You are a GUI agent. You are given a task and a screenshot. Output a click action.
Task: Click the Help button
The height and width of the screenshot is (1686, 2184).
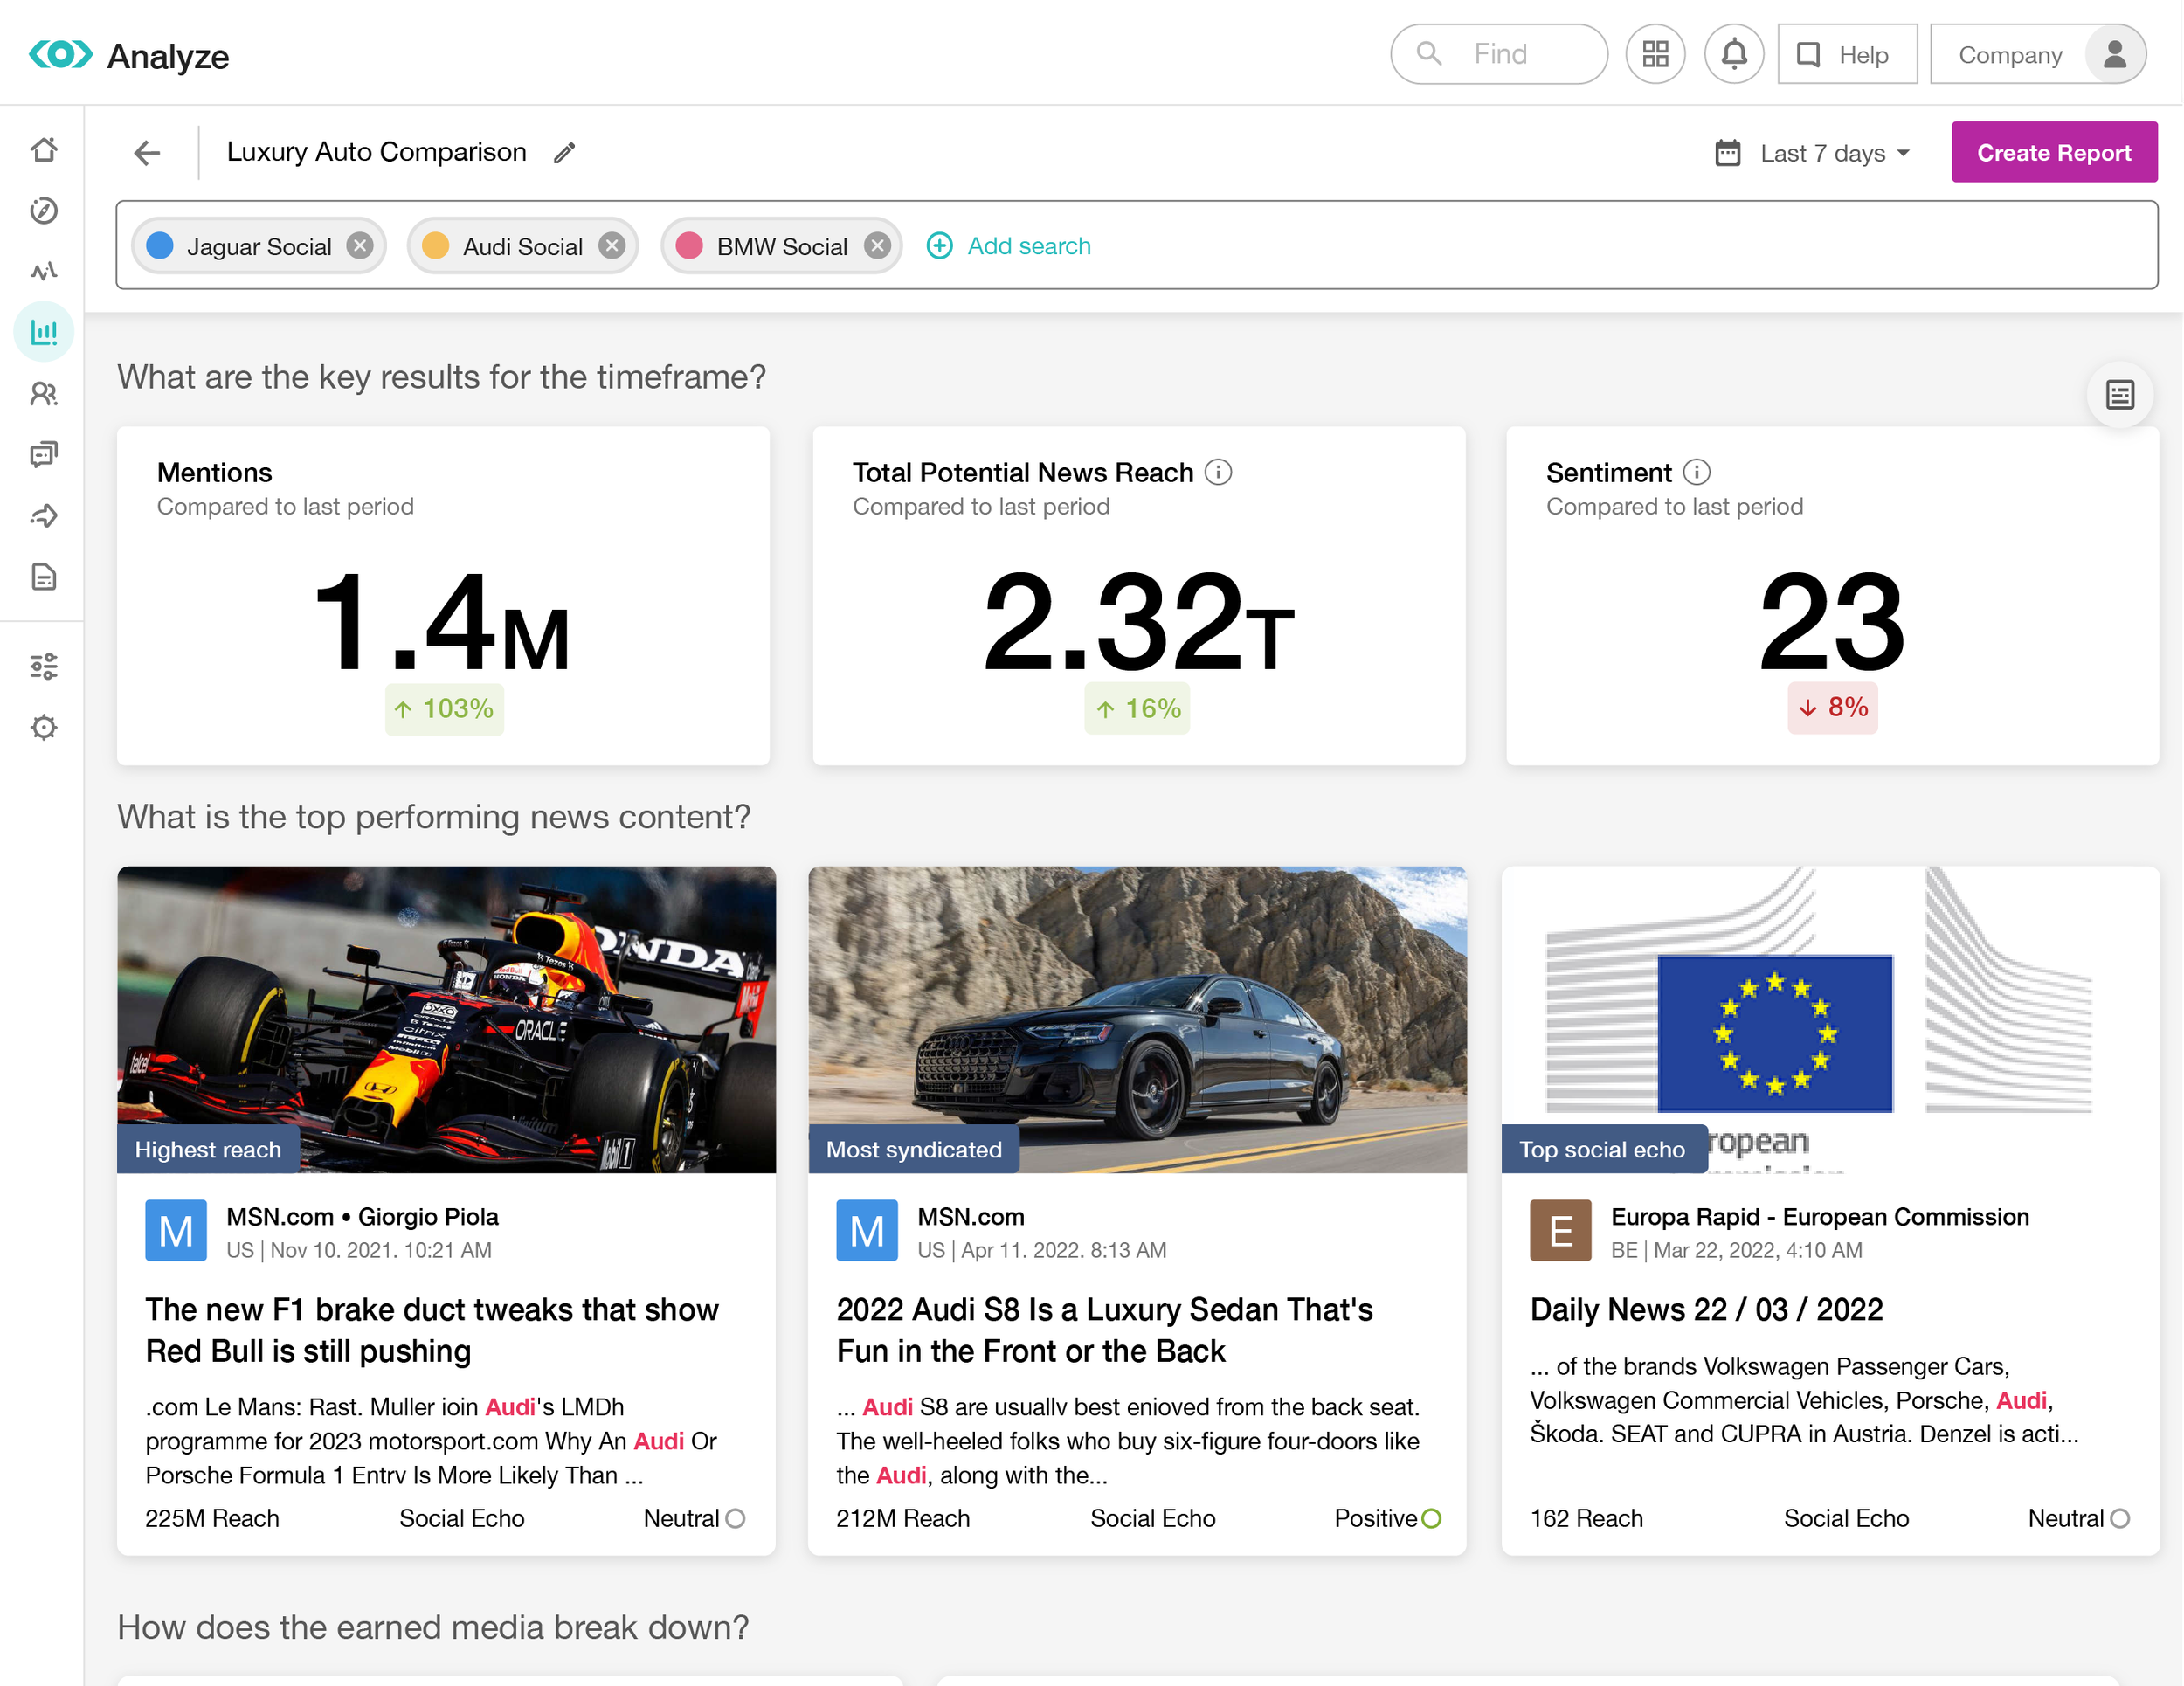1846,54
